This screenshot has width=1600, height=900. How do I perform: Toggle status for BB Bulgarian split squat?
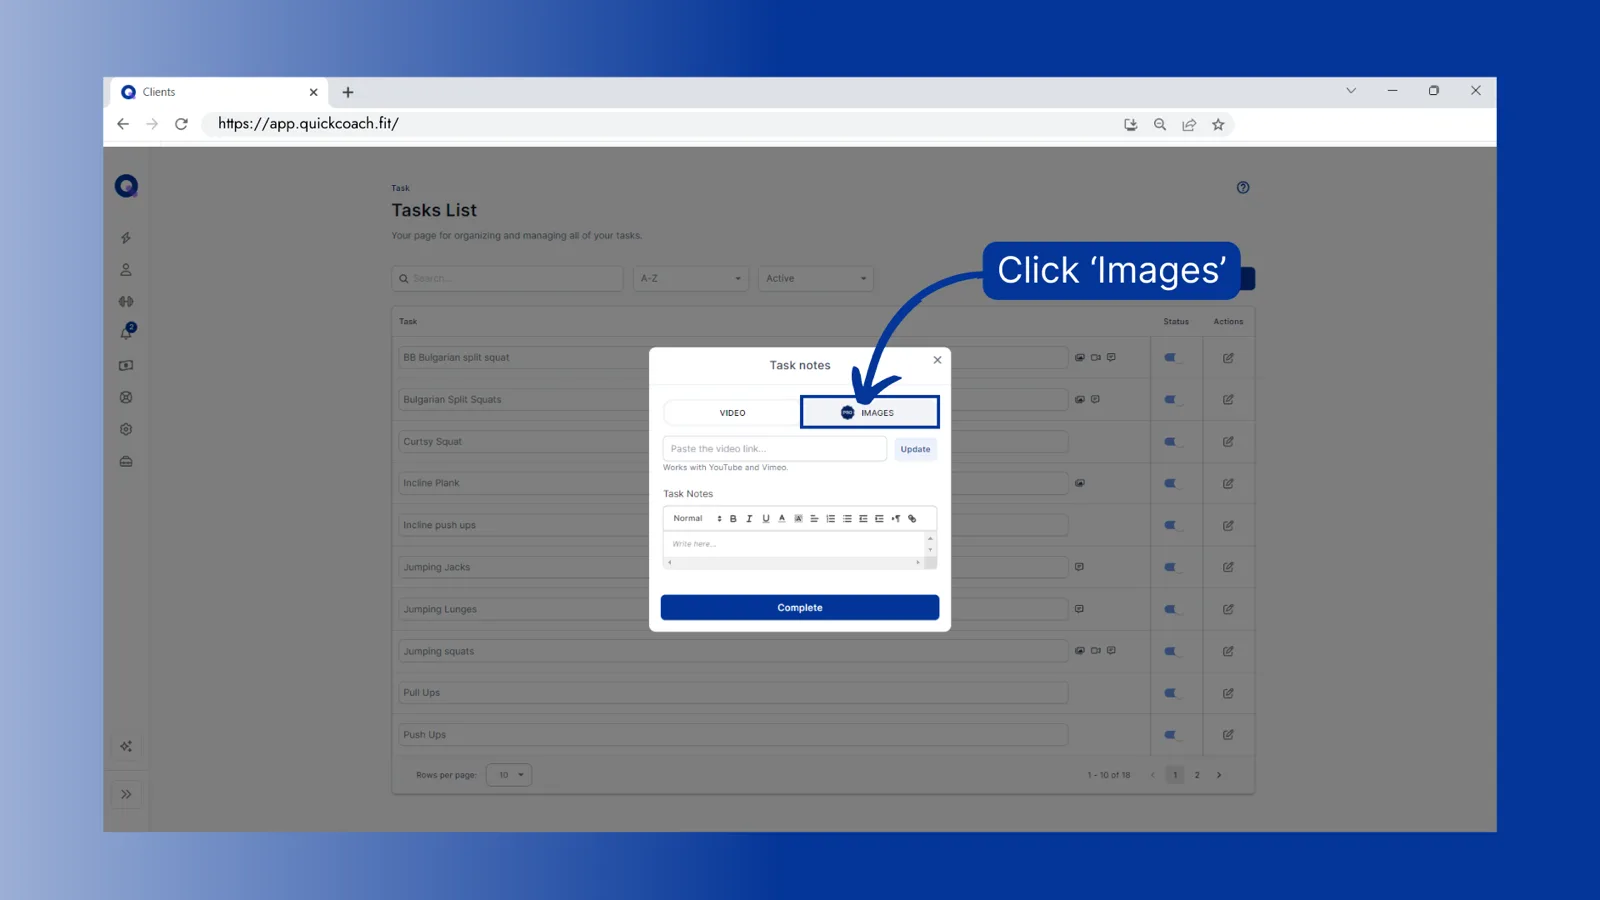pos(1171,358)
